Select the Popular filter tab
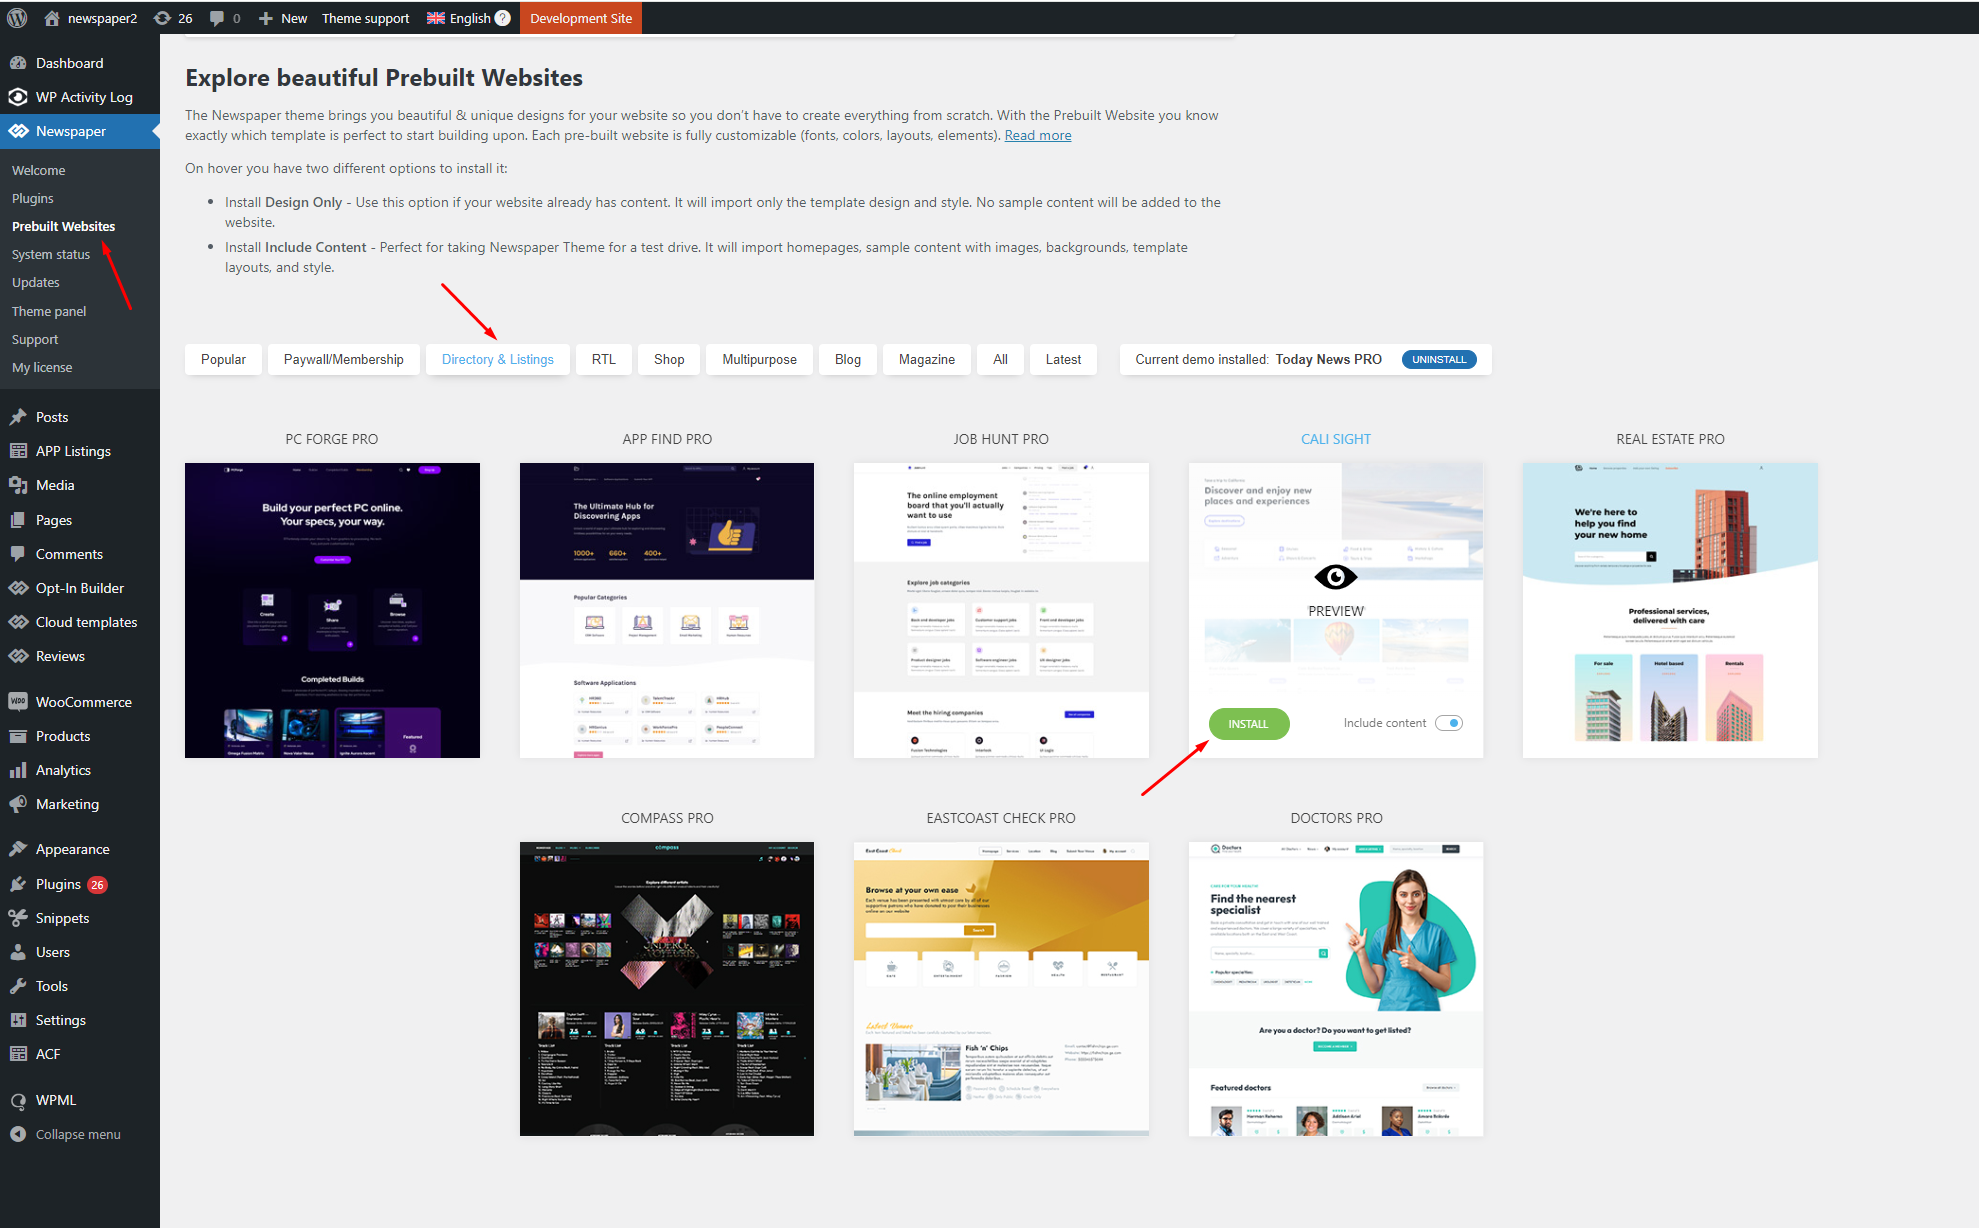The width and height of the screenshot is (1979, 1228). click(223, 359)
